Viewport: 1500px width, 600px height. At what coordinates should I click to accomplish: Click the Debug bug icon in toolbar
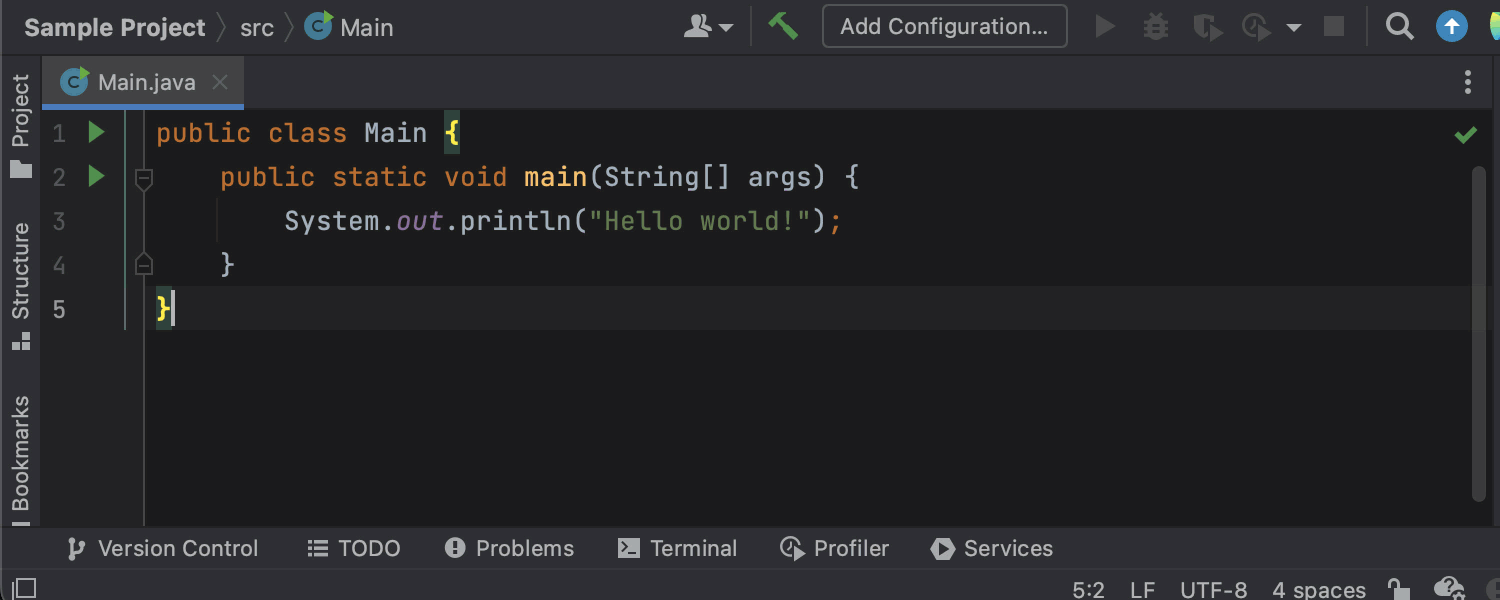pos(1156,27)
